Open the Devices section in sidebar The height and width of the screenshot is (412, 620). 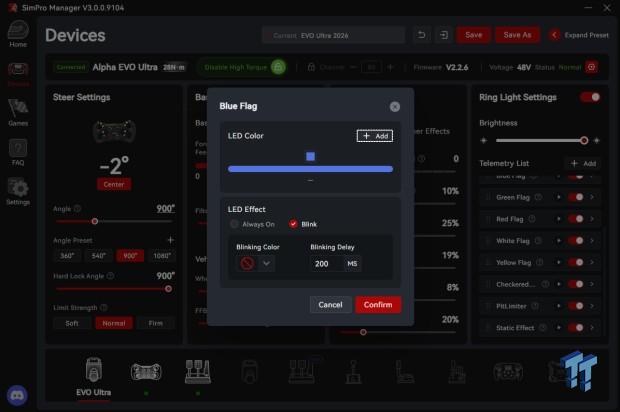click(x=18, y=74)
